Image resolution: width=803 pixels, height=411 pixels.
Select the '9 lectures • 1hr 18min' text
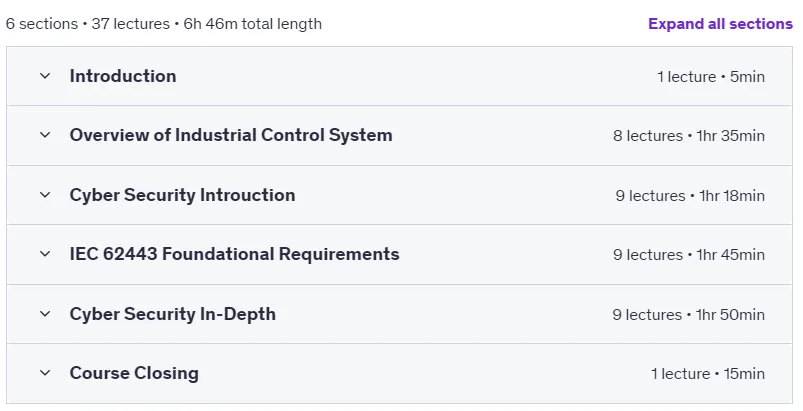[x=690, y=196]
